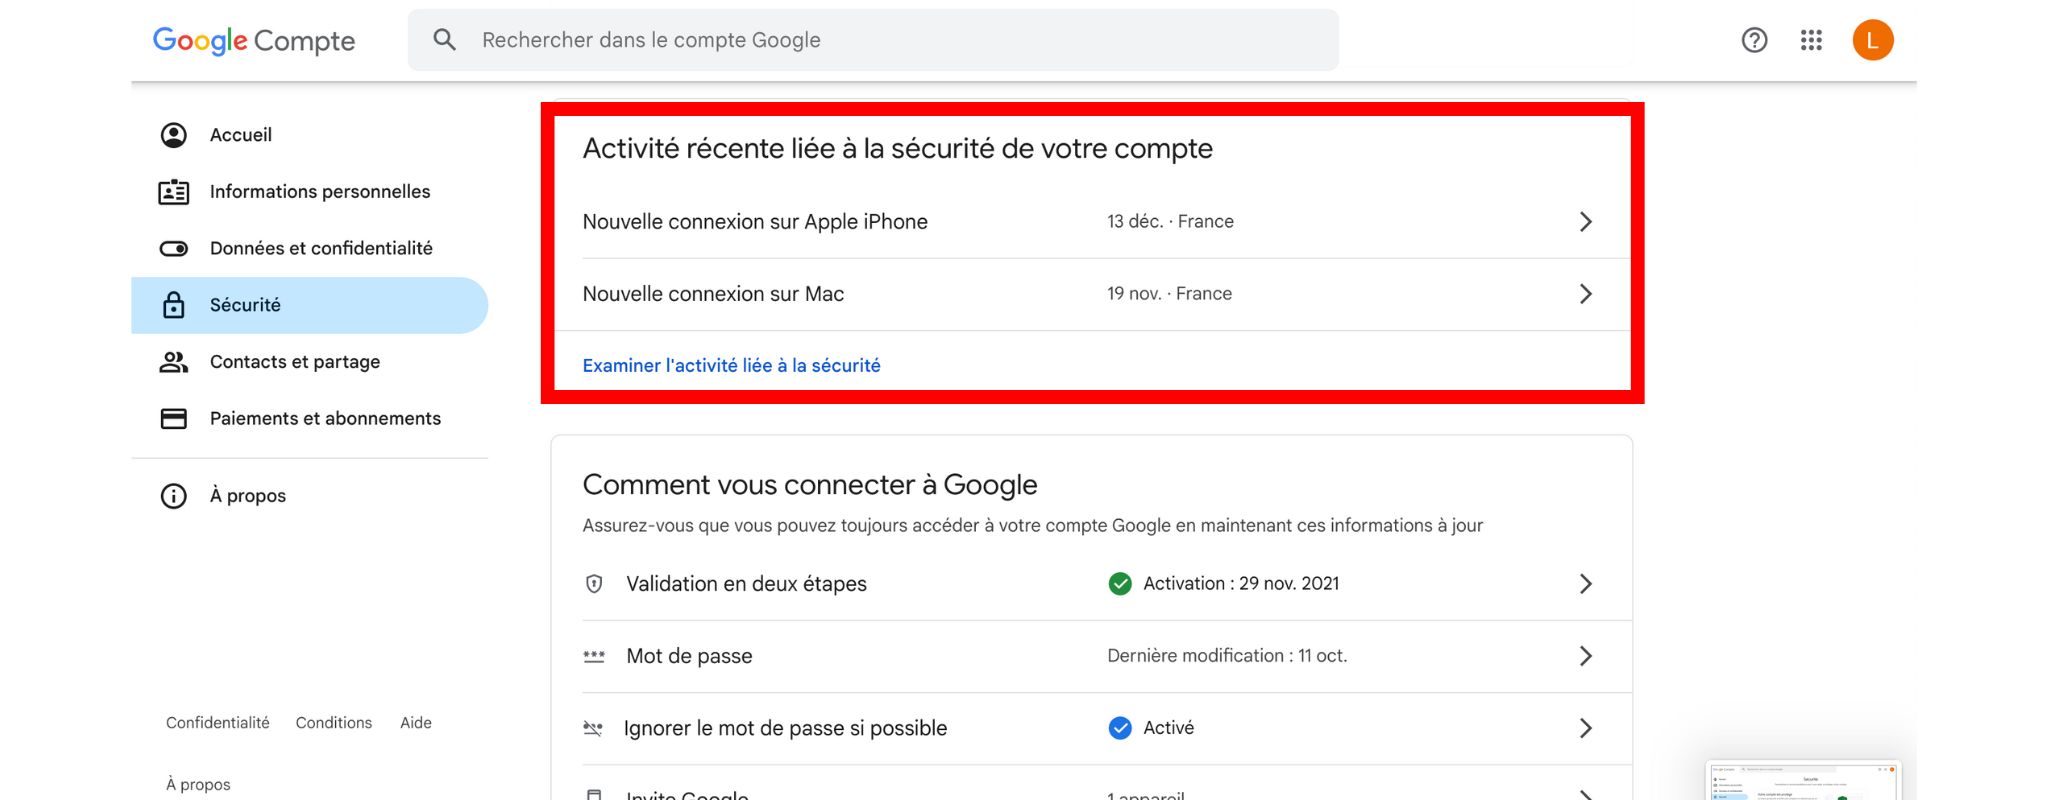Click the help question mark icon
The width and height of the screenshot is (2048, 800).
point(1754,40)
